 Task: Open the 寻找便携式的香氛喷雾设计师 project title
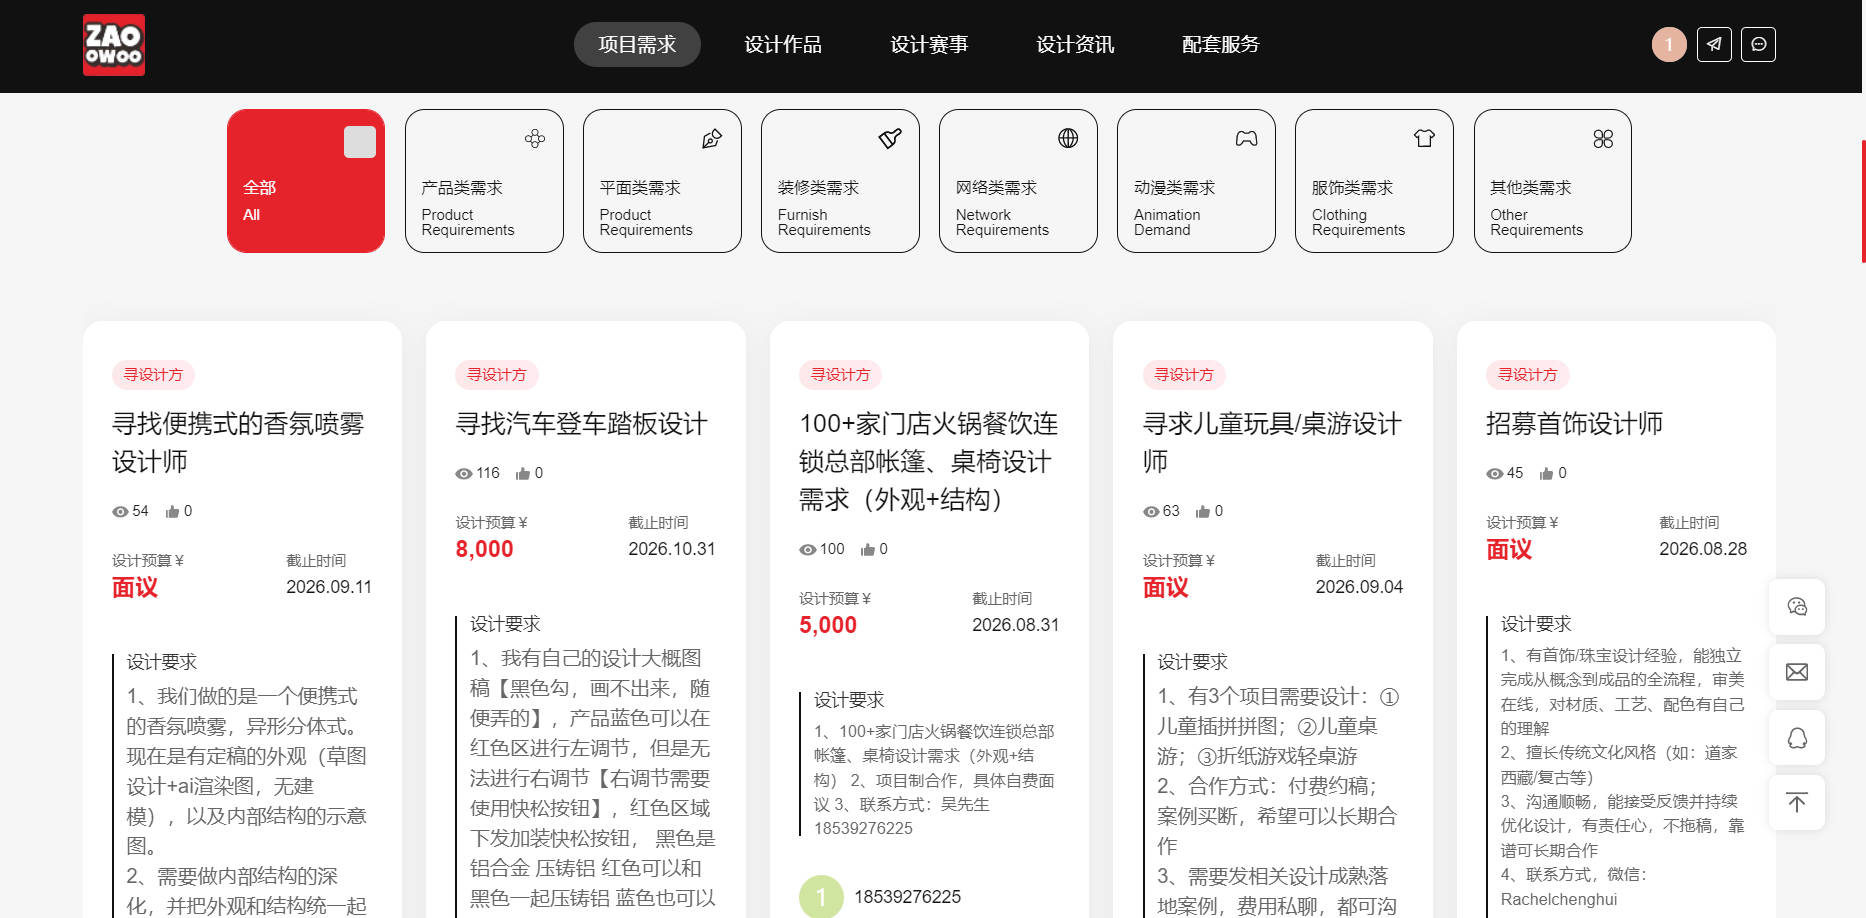pyautogui.click(x=238, y=442)
